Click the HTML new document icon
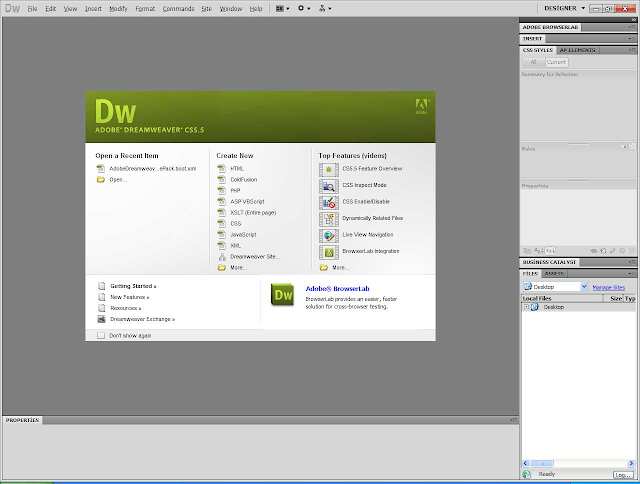The width and height of the screenshot is (640, 484). click(x=222, y=168)
